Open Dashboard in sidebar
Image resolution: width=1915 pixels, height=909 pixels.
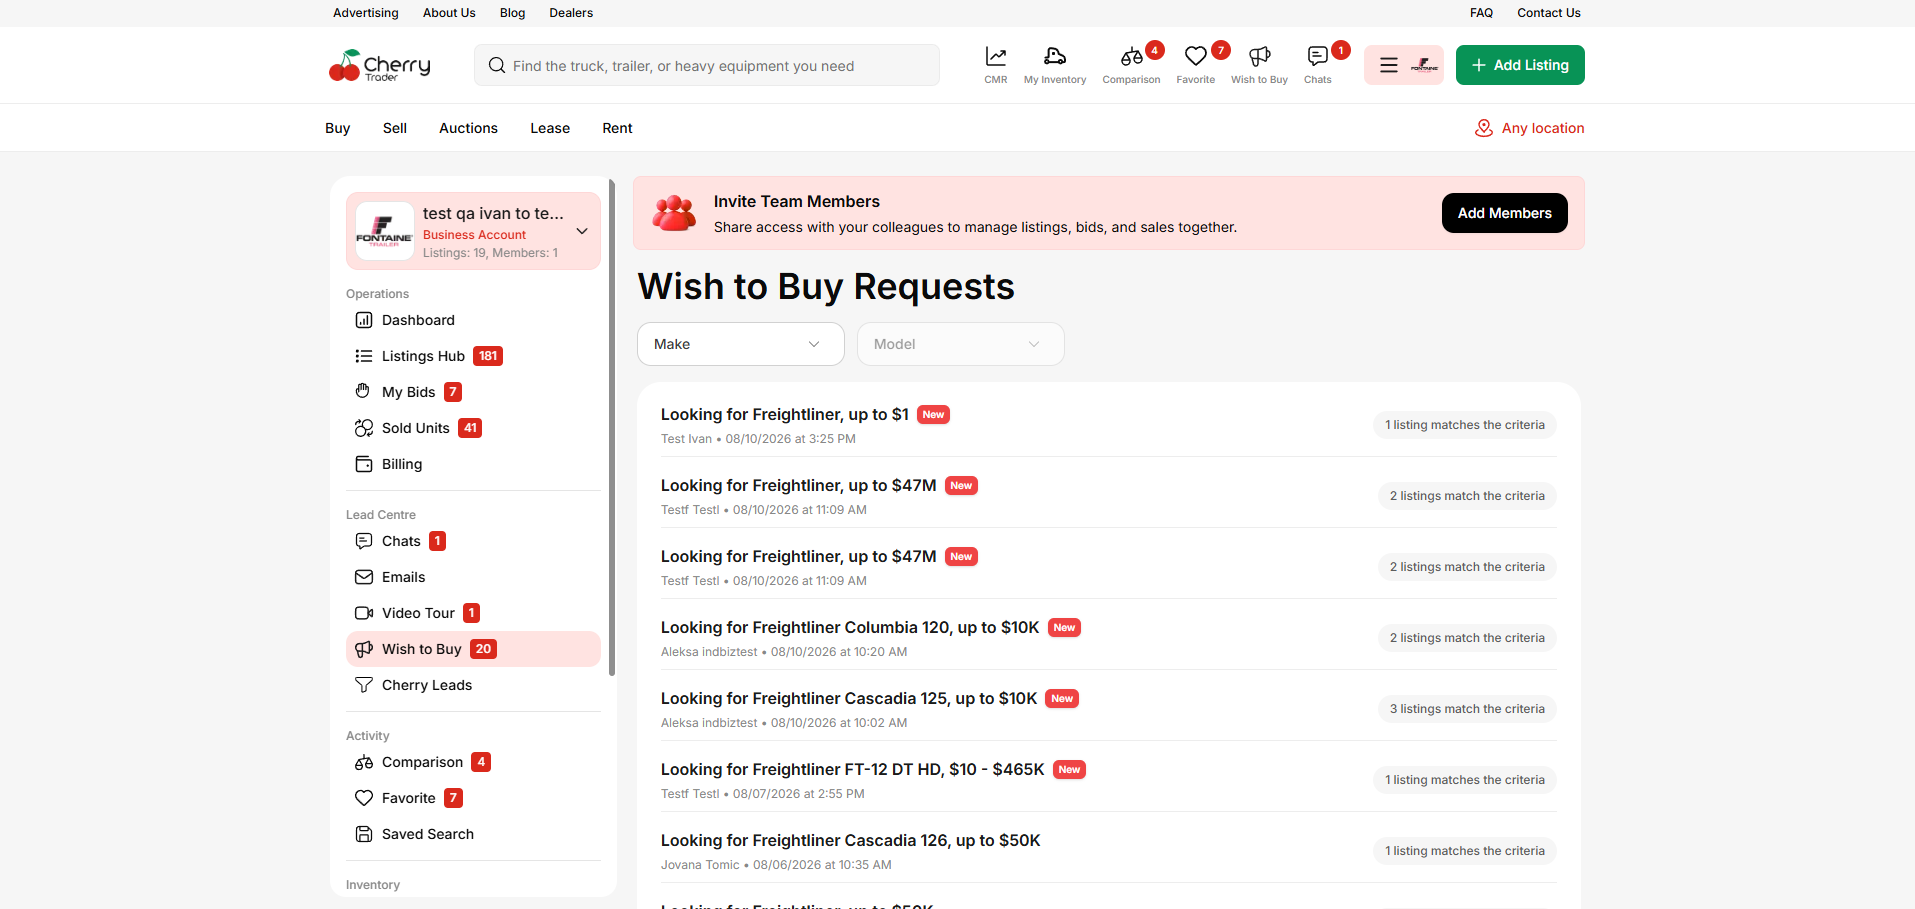473,320
